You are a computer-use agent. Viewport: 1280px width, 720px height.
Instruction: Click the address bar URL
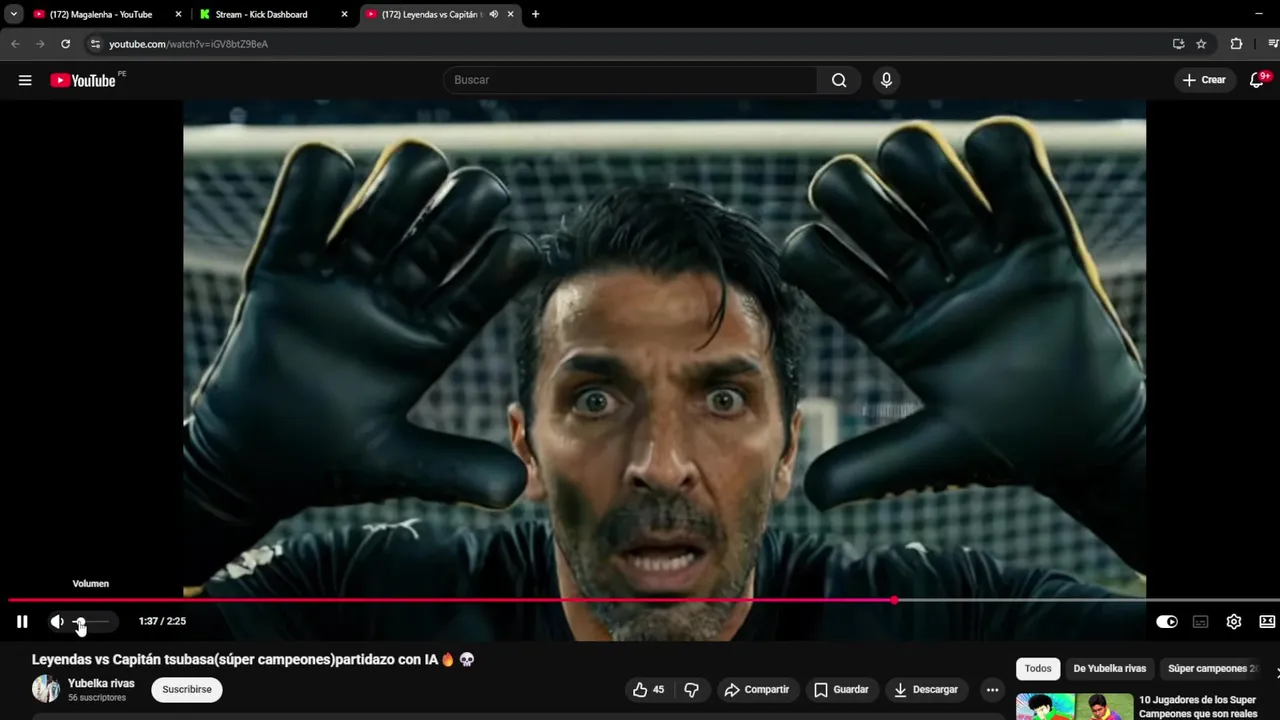click(188, 44)
